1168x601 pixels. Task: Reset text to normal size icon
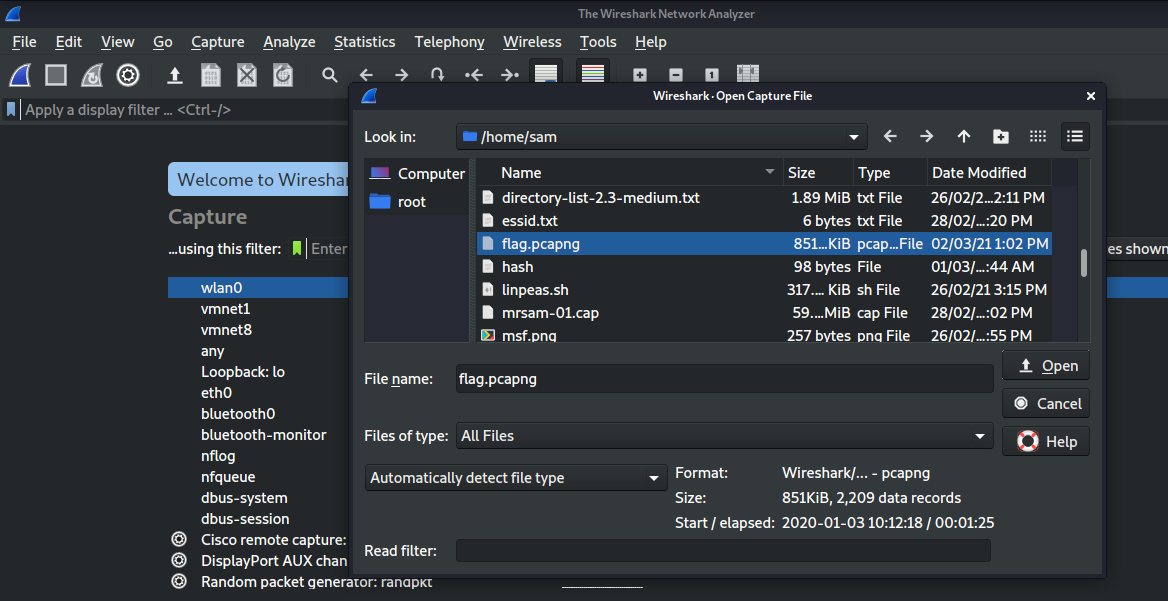pos(711,74)
